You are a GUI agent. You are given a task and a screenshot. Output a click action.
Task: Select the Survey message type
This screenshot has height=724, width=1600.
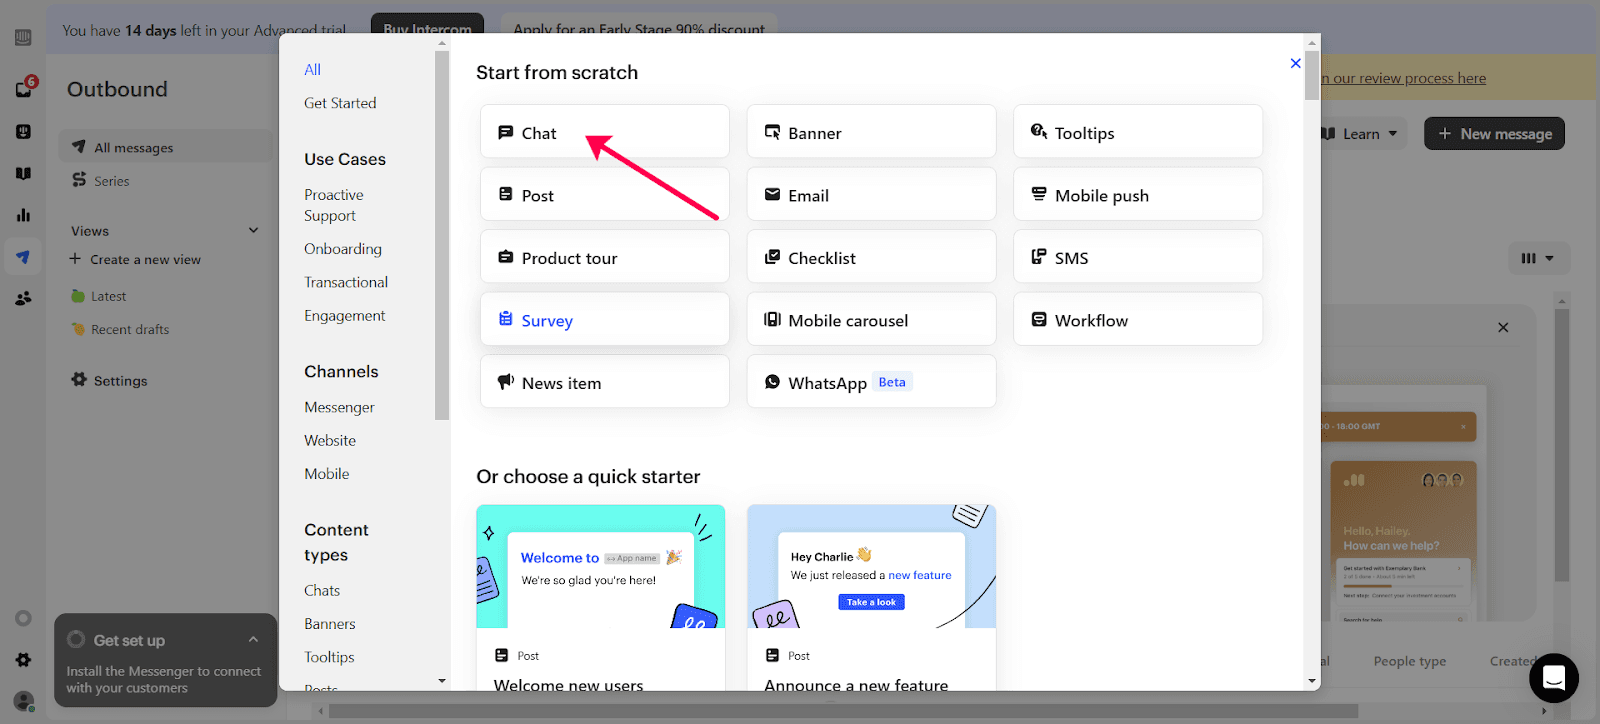pos(604,320)
